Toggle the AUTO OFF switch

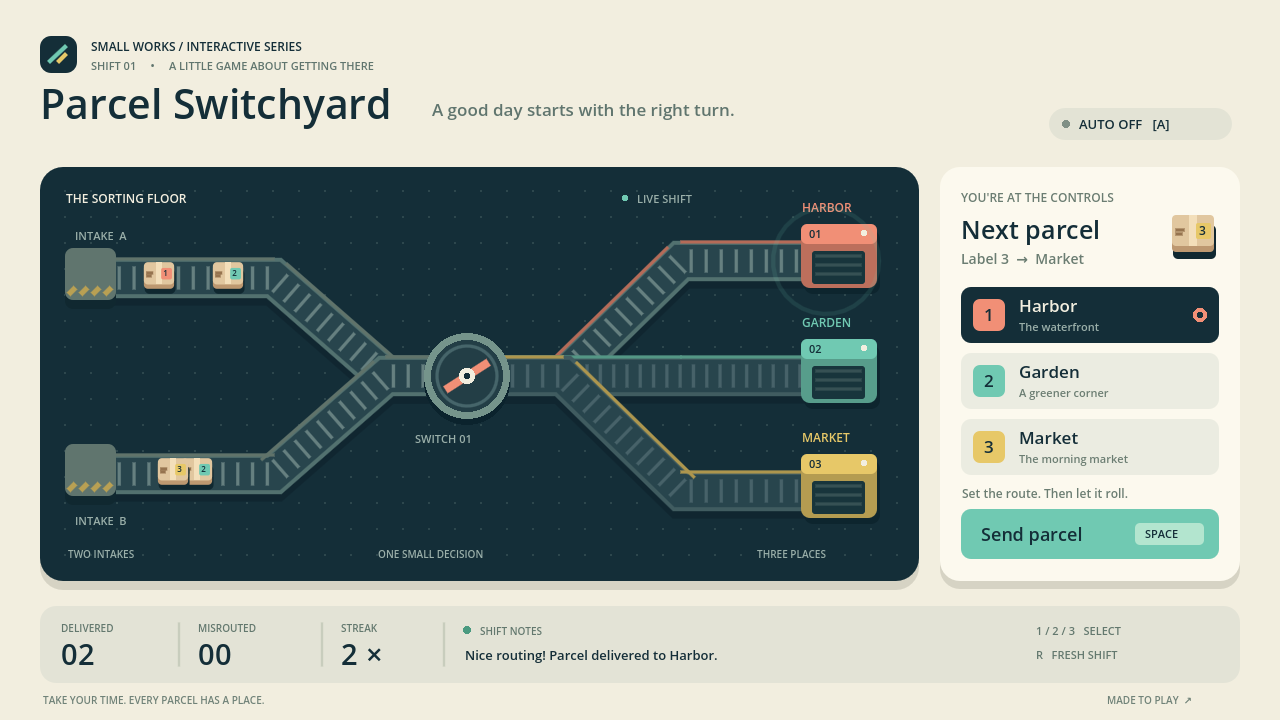click(1140, 124)
